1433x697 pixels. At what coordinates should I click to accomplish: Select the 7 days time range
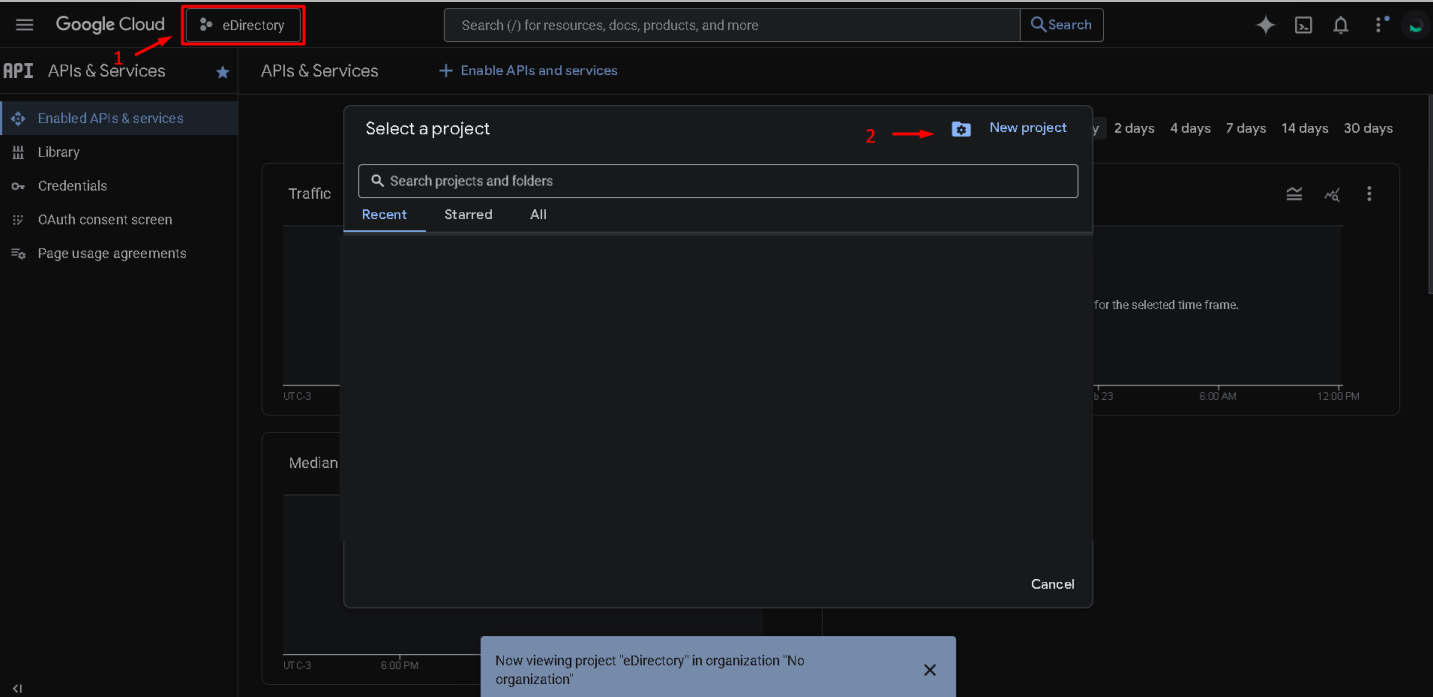1246,128
